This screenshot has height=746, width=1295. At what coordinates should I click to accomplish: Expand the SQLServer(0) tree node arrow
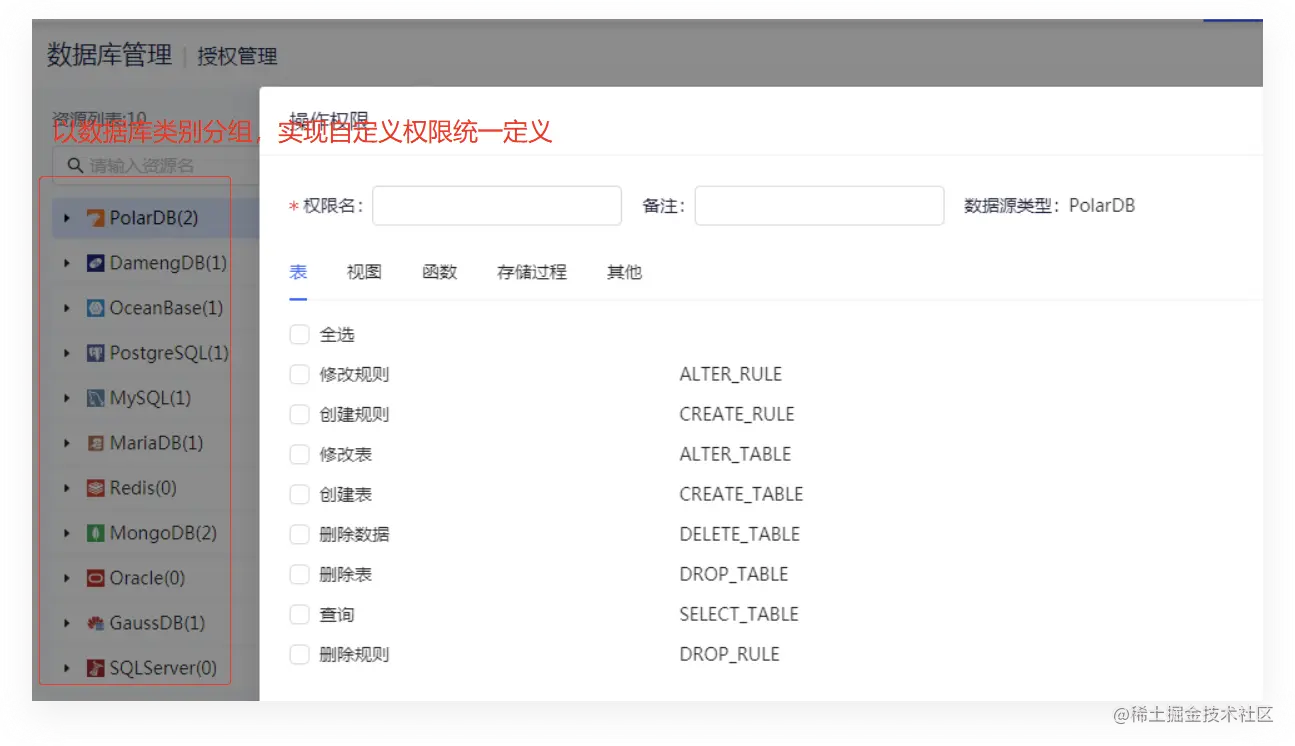(x=67, y=668)
